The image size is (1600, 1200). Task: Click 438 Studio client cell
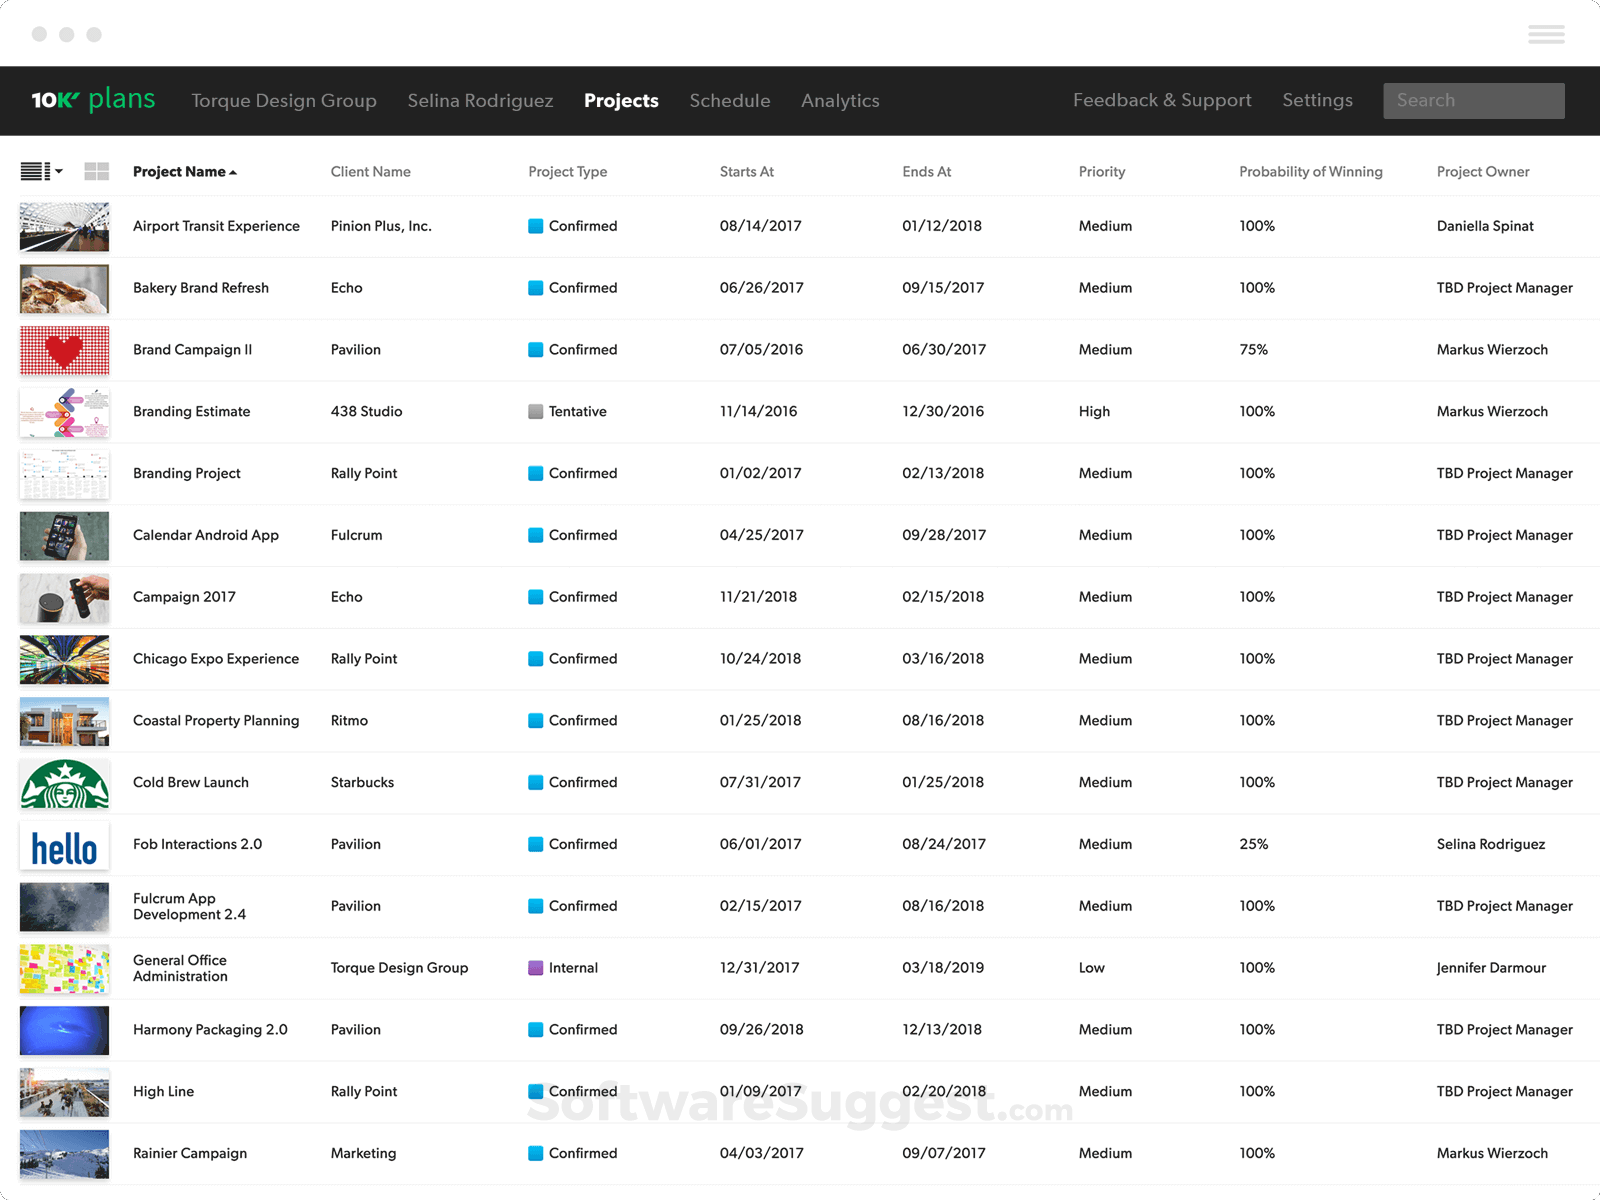point(366,411)
